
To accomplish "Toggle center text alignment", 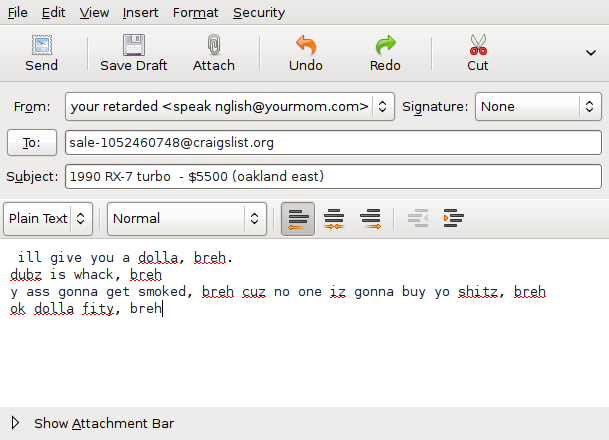I will (334, 218).
